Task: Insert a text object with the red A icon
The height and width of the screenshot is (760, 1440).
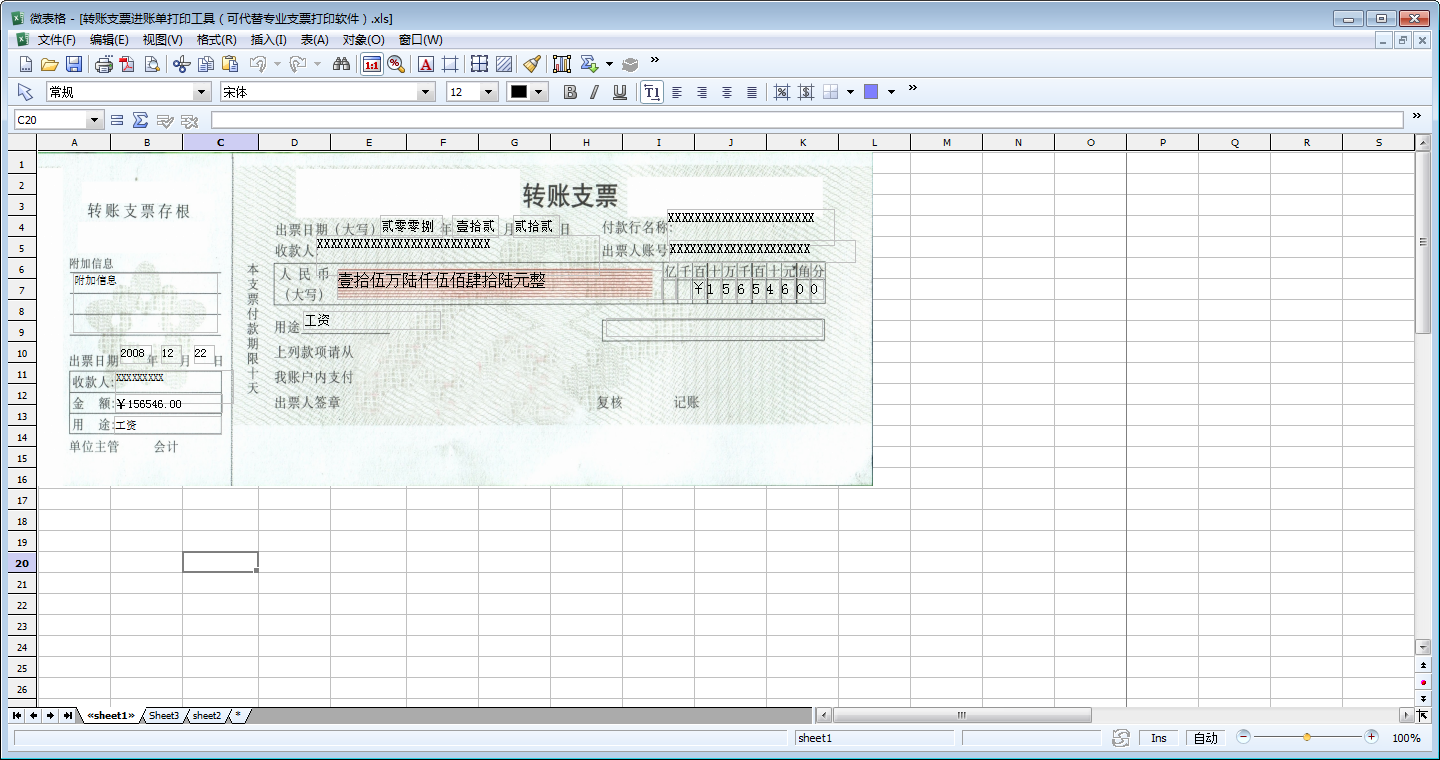Action: click(x=426, y=64)
